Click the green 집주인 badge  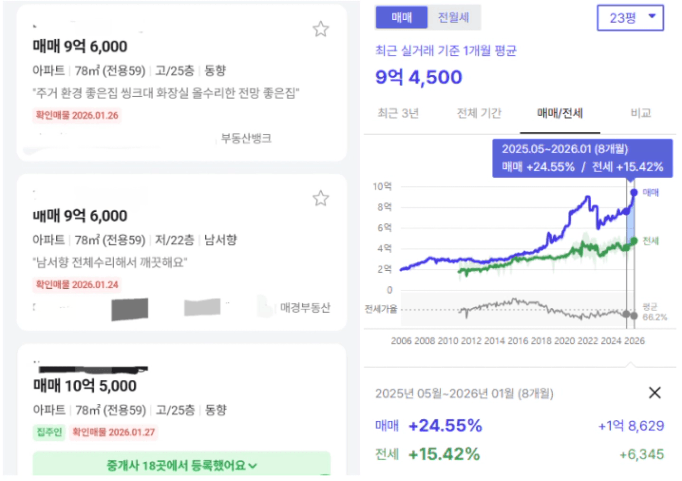tap(50, 432)
